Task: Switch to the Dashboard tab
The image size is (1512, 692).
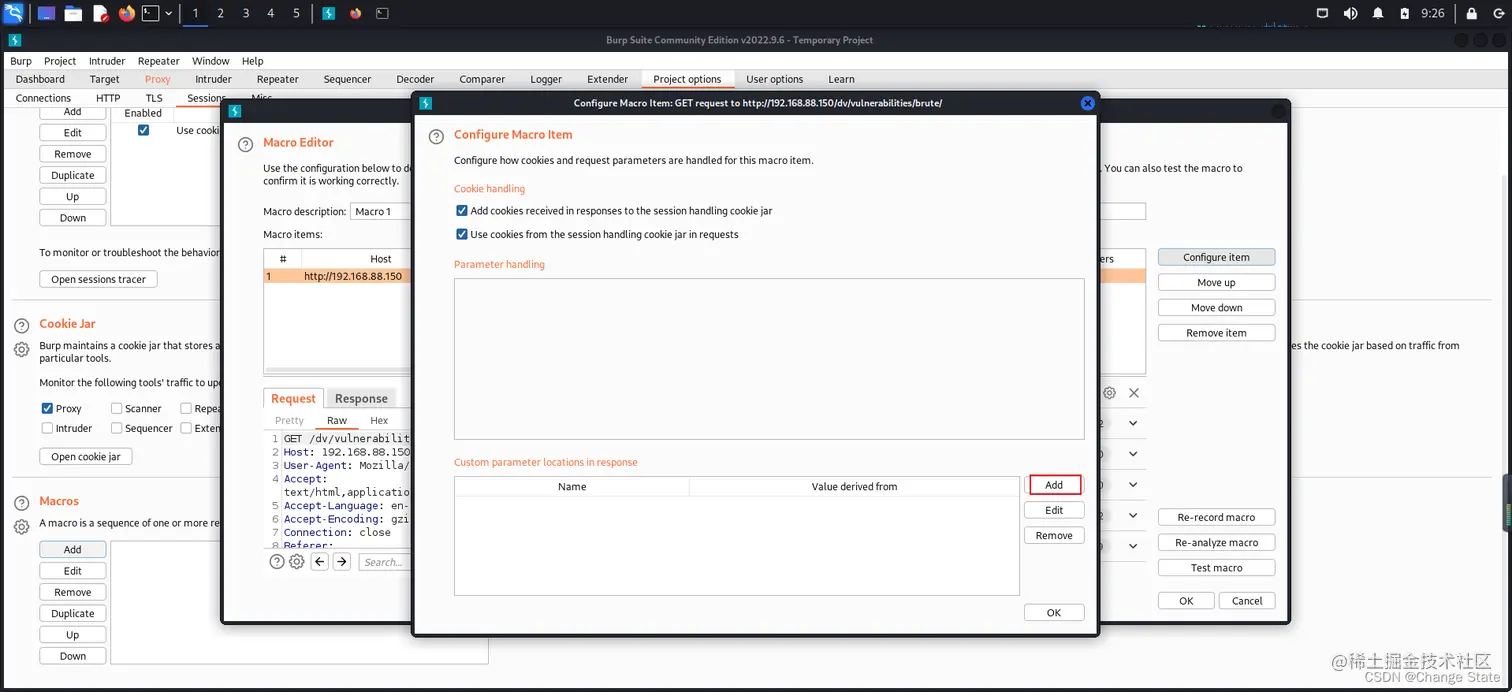Action: tap(40, 79)
